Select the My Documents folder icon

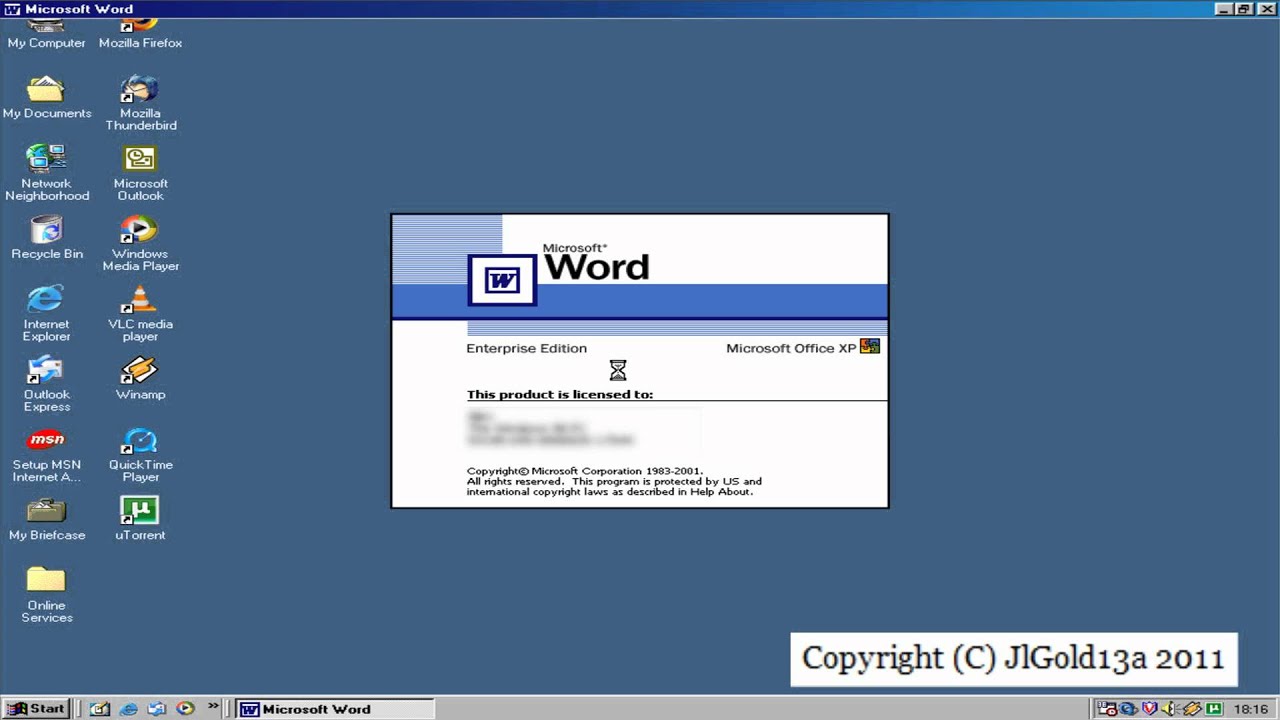point(46,97)
